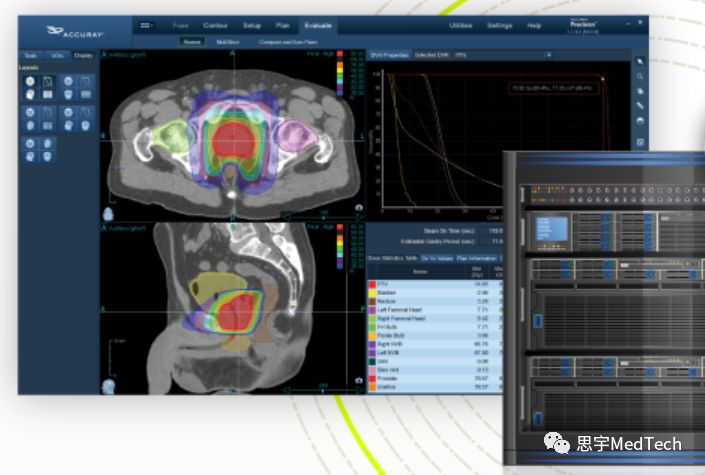Viewport: 705px width, 475px height.
Task: Click the DVH curve tooltip label
Action: coord(553,89)
